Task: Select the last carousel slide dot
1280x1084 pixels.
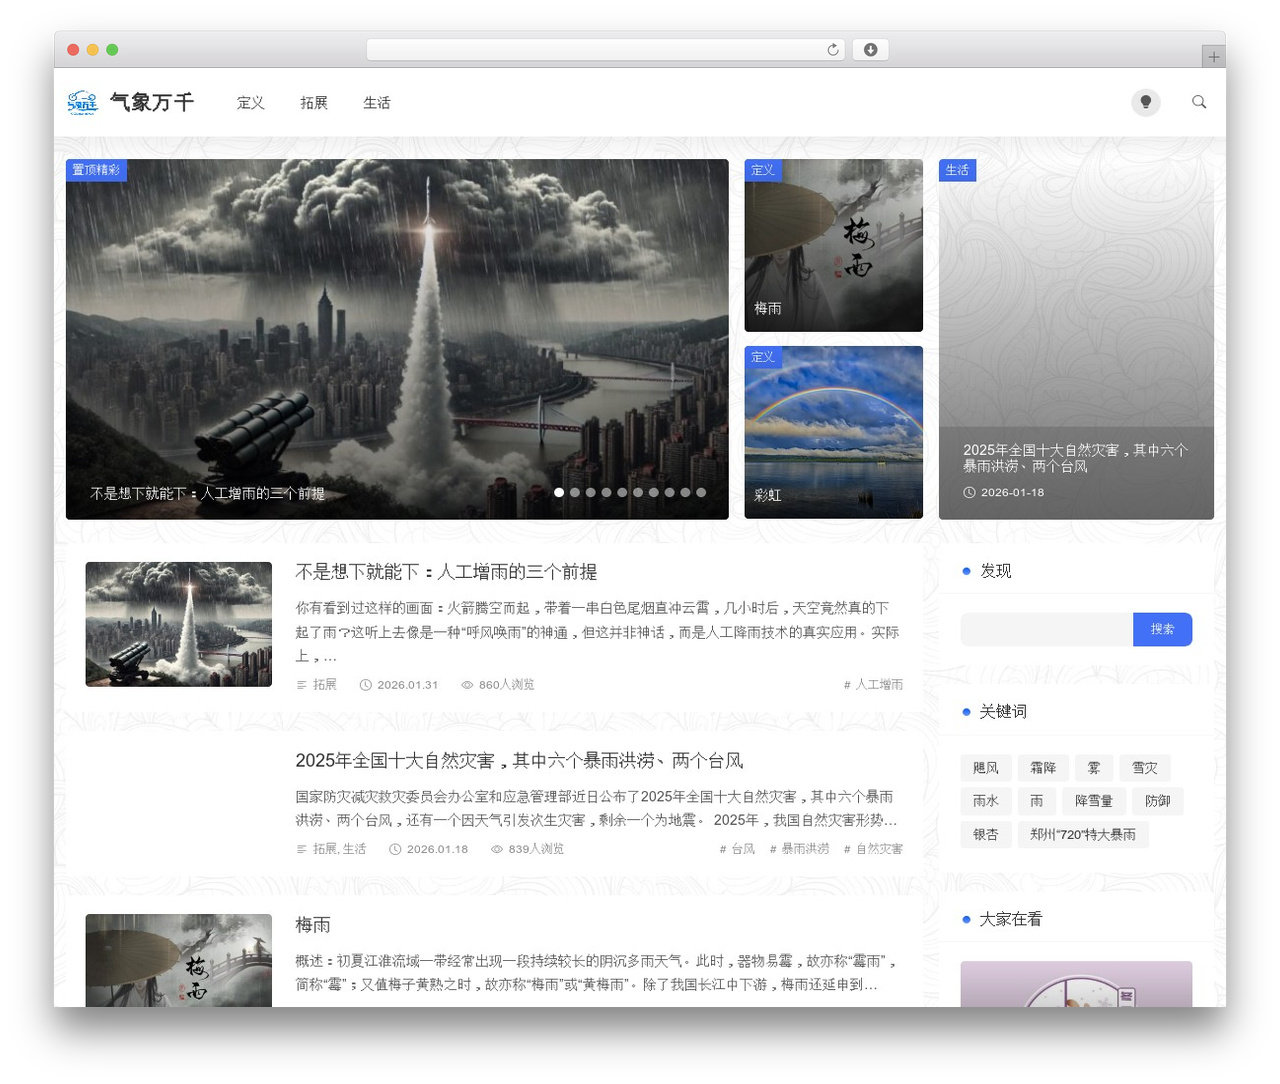Action: 701,492
